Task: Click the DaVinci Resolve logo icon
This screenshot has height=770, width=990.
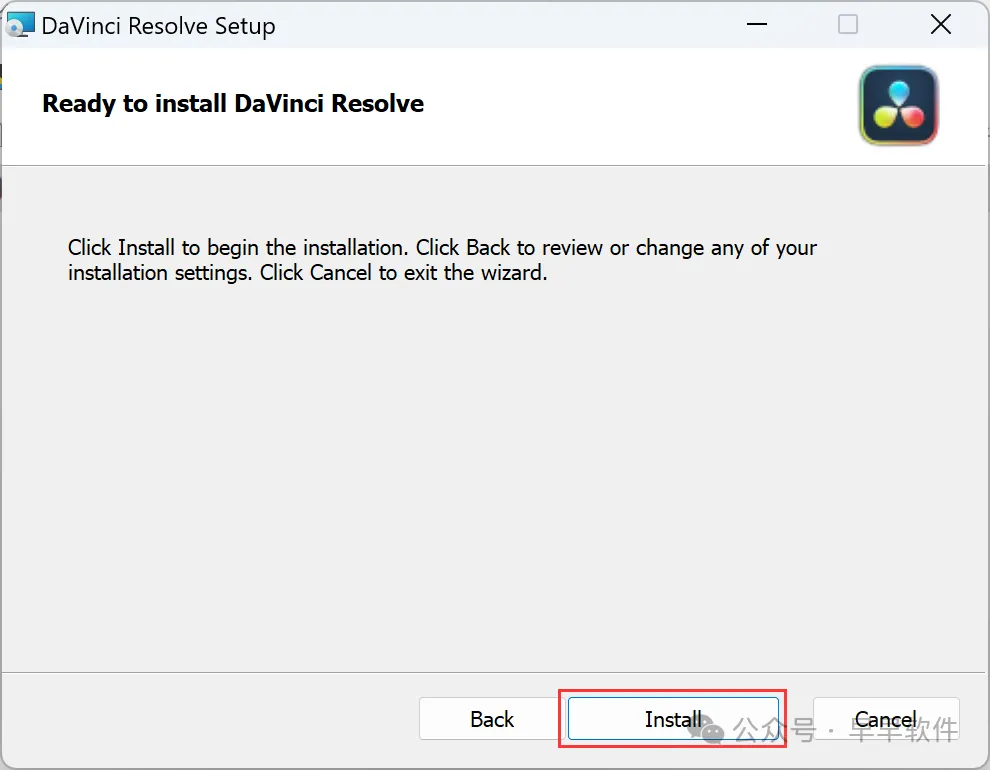Action: coord(898,105)
